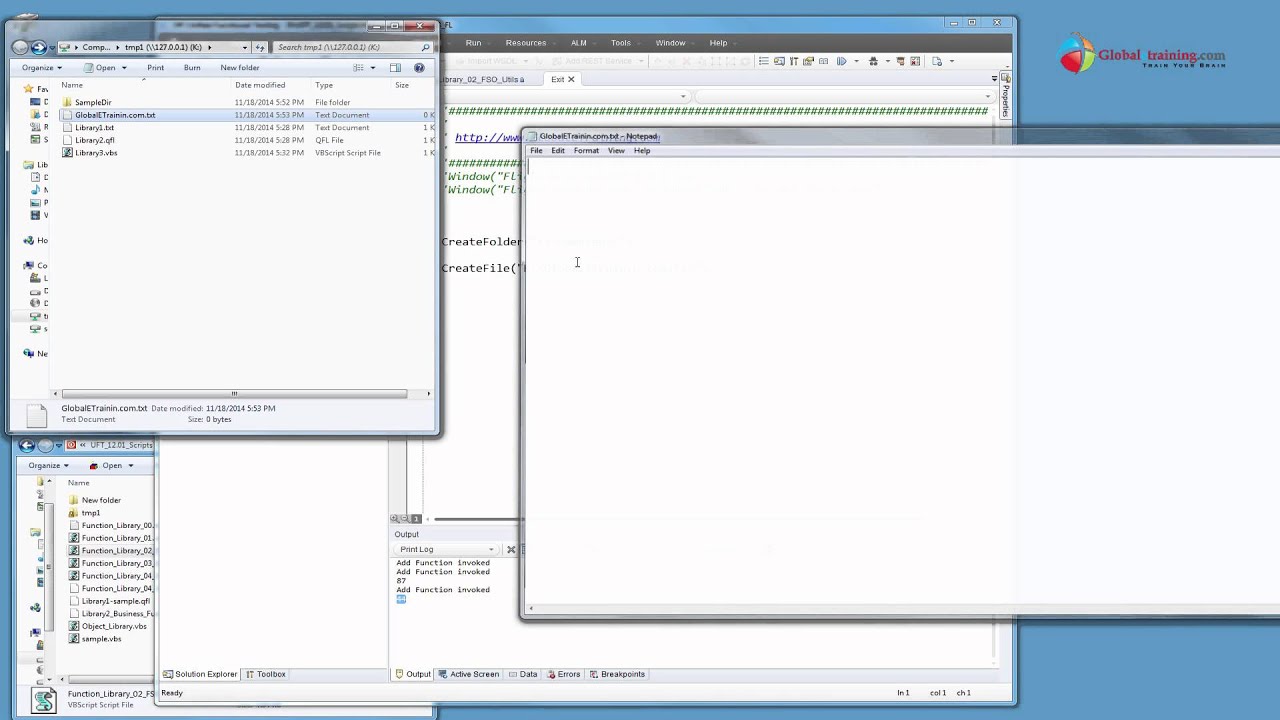Switch to the Errors tab in UFT

pos(563,674)
